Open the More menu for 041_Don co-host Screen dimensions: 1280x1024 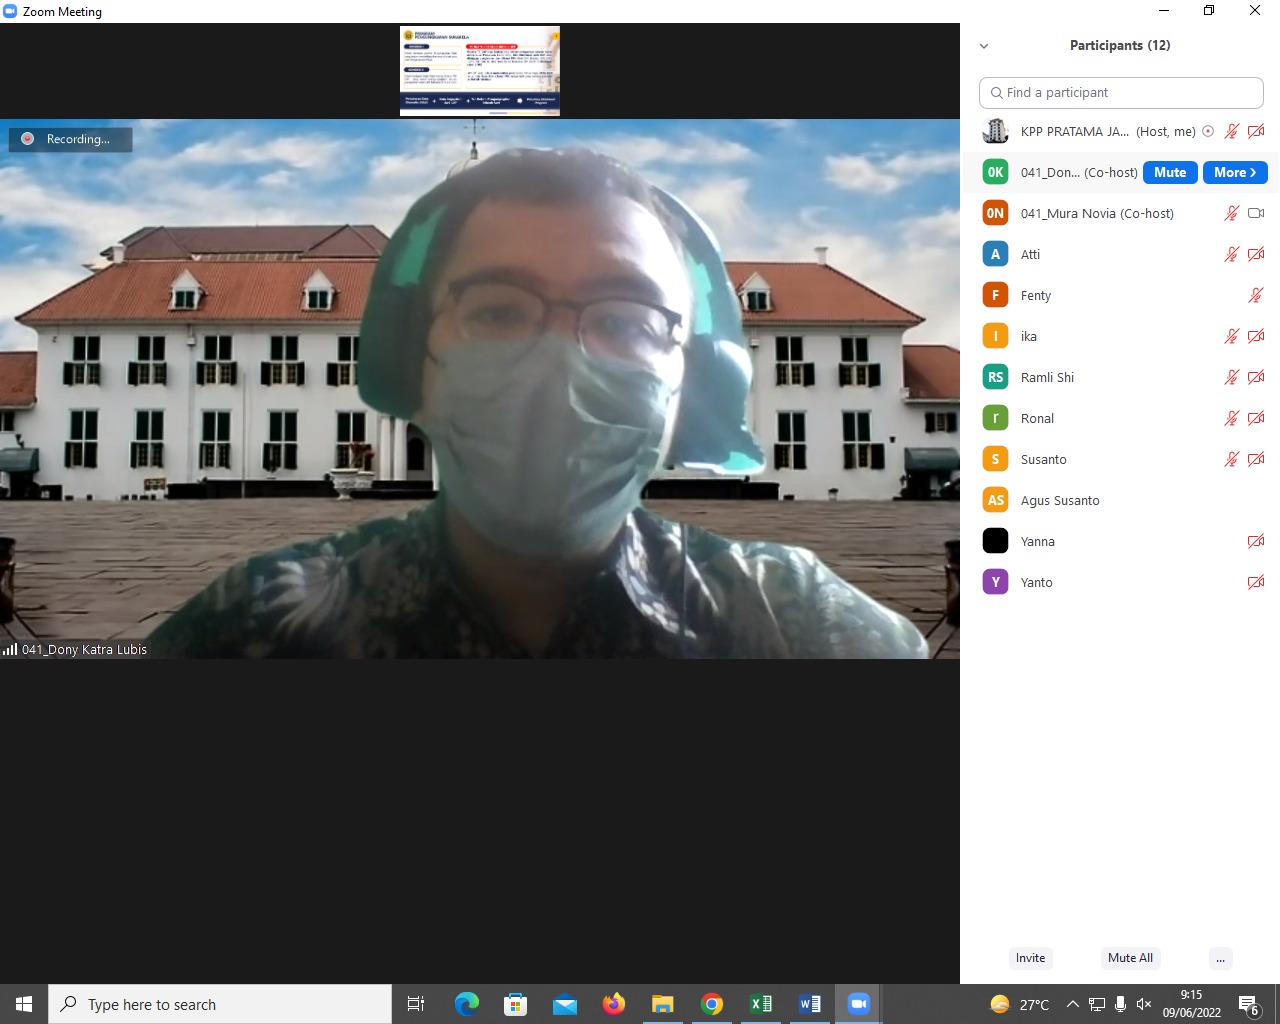point(1235,172)
